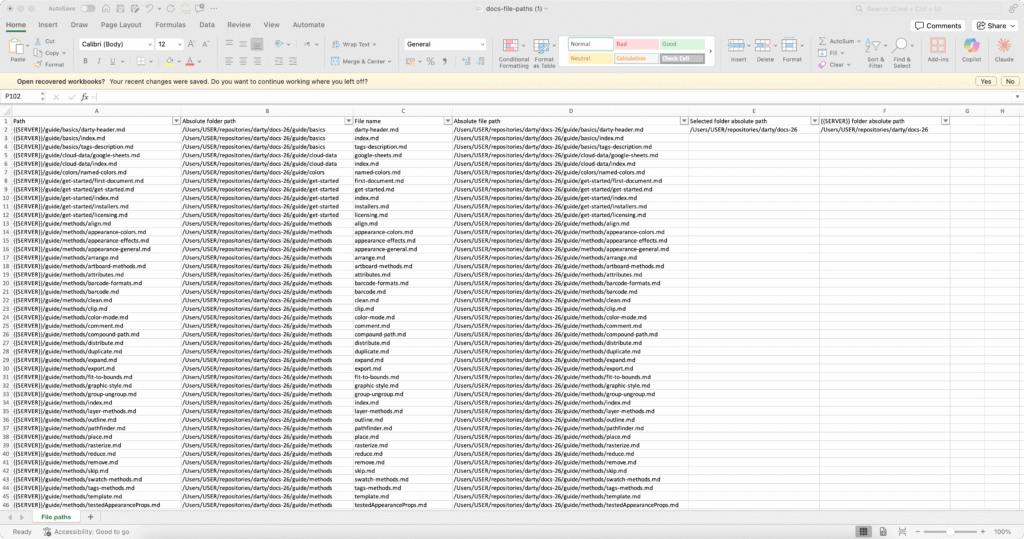1024x539 pixels.
Task: Open the Automate ribbon tab
Action: click(x=308, y=25)
